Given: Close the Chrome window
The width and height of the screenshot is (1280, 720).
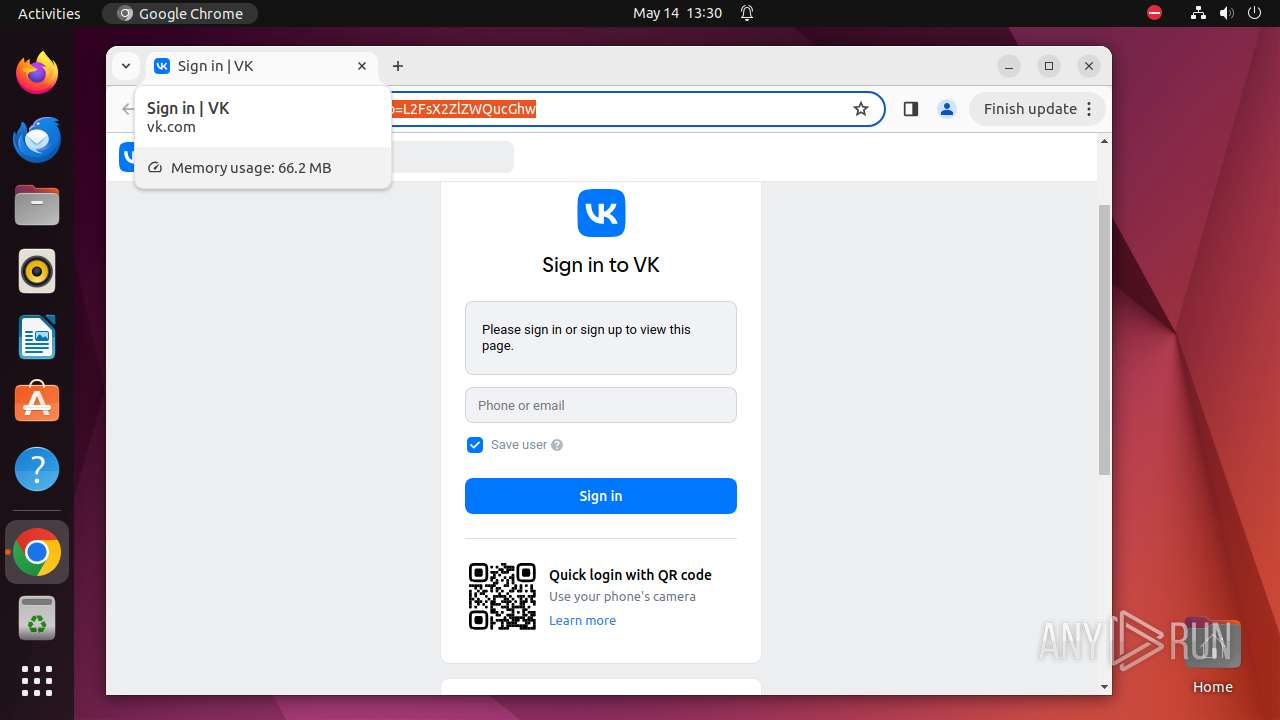Looking at the screenshot, I should click(1089, 66).
